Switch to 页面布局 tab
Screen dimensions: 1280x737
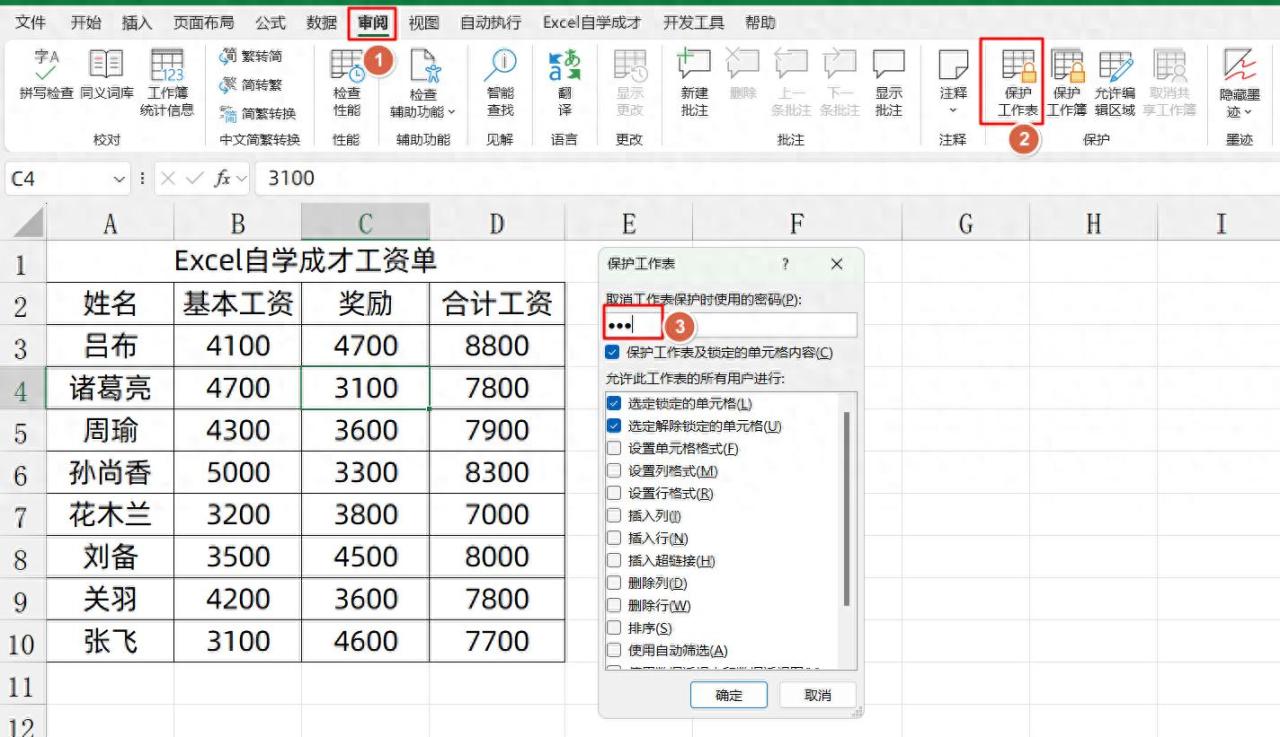[204, 22]
